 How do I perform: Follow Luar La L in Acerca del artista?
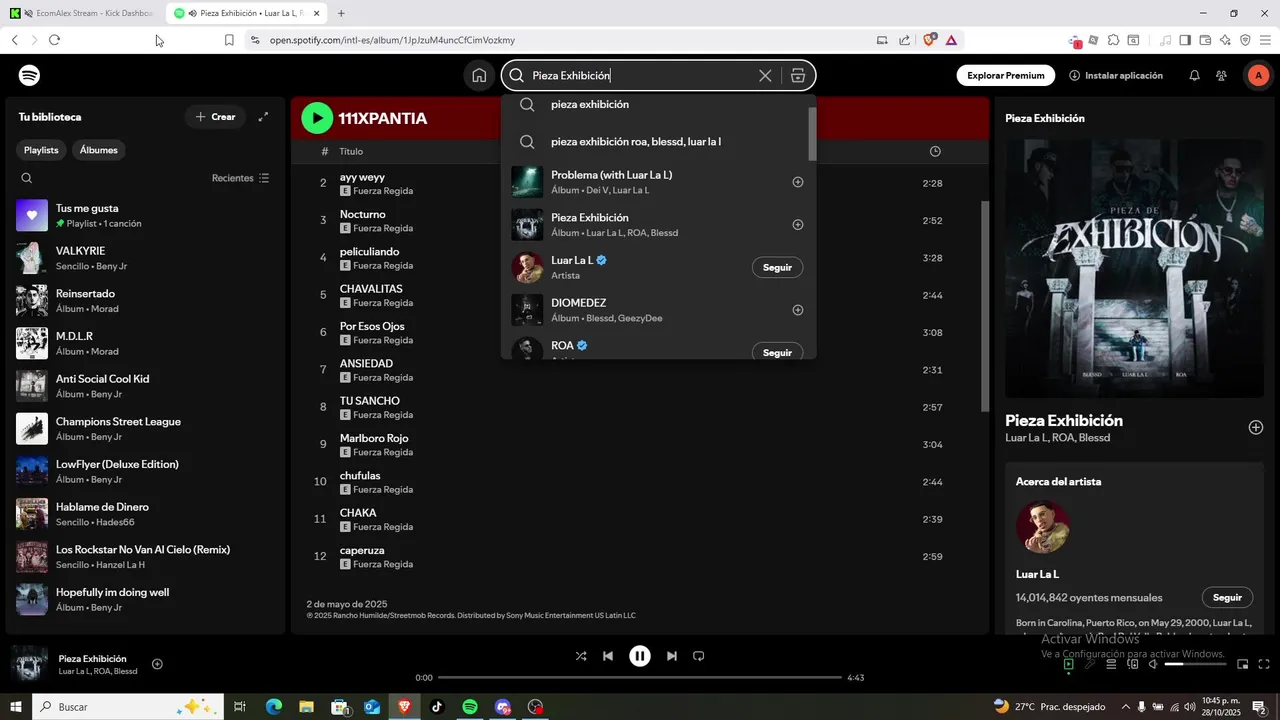(x=1227, y=597)
